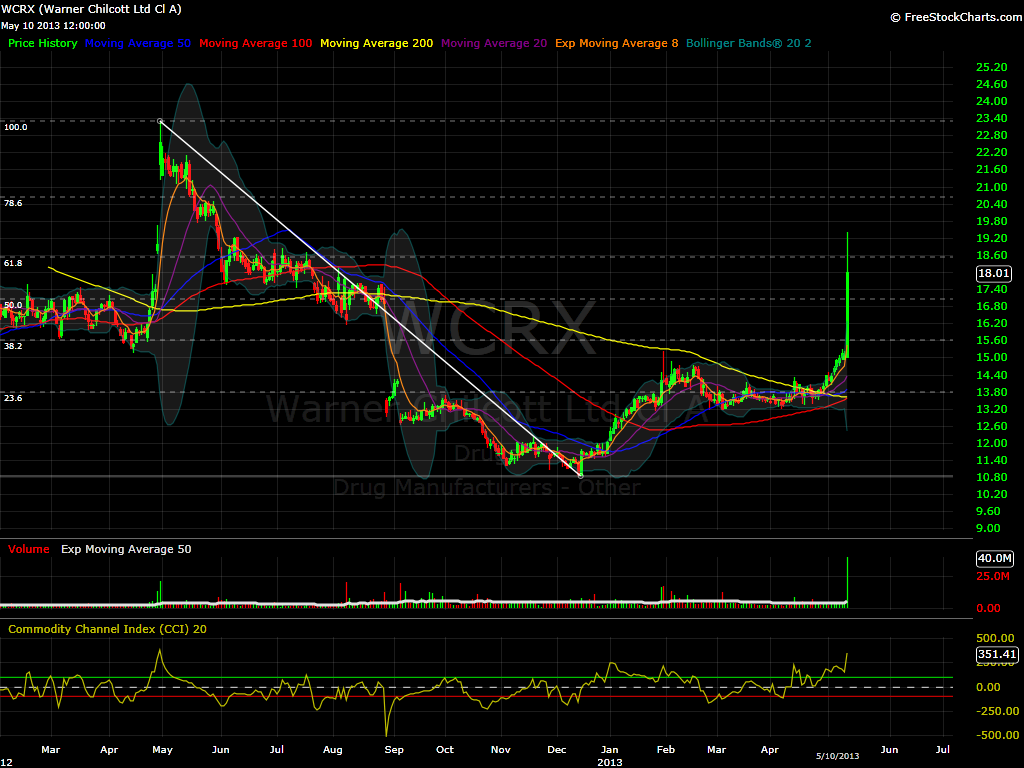Screen dimensions: 1024x768
Task: Select the Moving Average 20 legend label
Action: click(x=494, y=43)
